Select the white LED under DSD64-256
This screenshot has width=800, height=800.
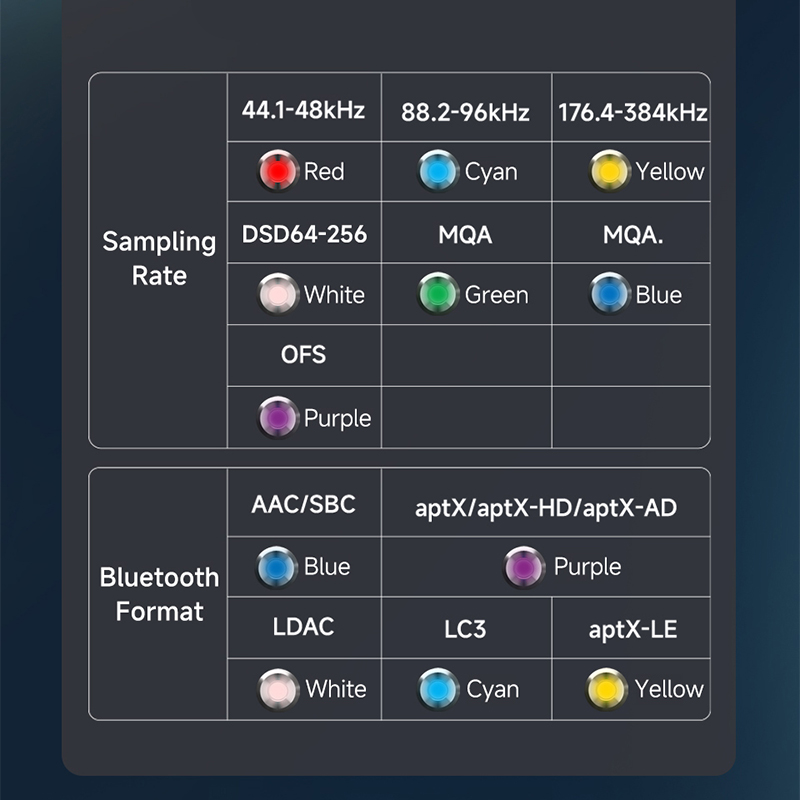click(279, 295)
